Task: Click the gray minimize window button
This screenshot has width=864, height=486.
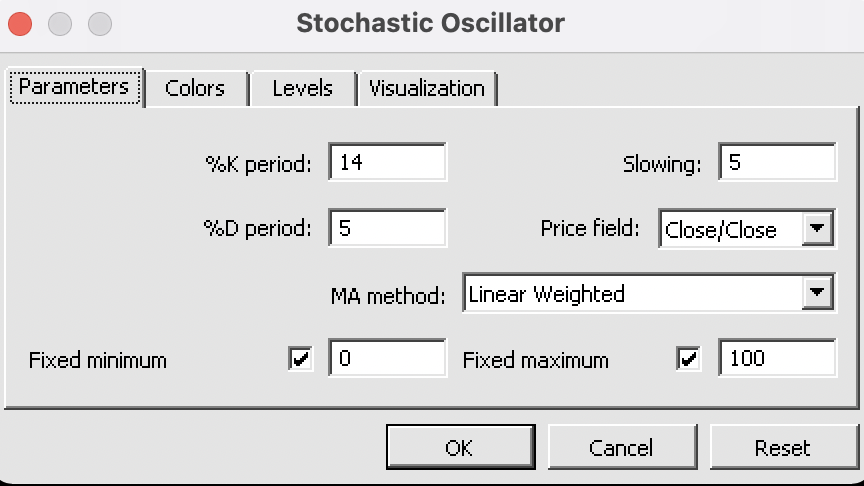Action: coord(60,22)
